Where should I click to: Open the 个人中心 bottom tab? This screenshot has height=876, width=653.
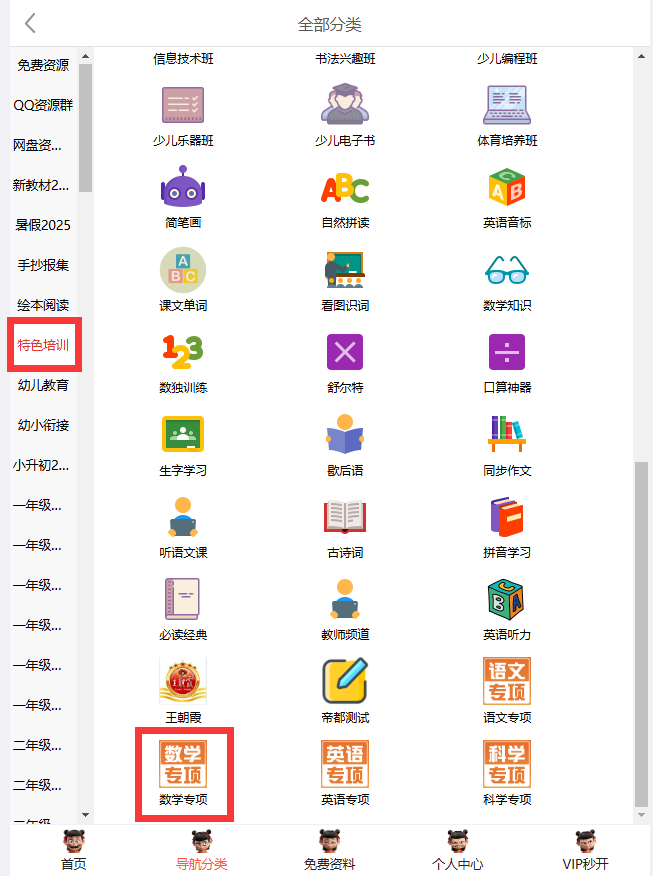[x=457, y=851]
